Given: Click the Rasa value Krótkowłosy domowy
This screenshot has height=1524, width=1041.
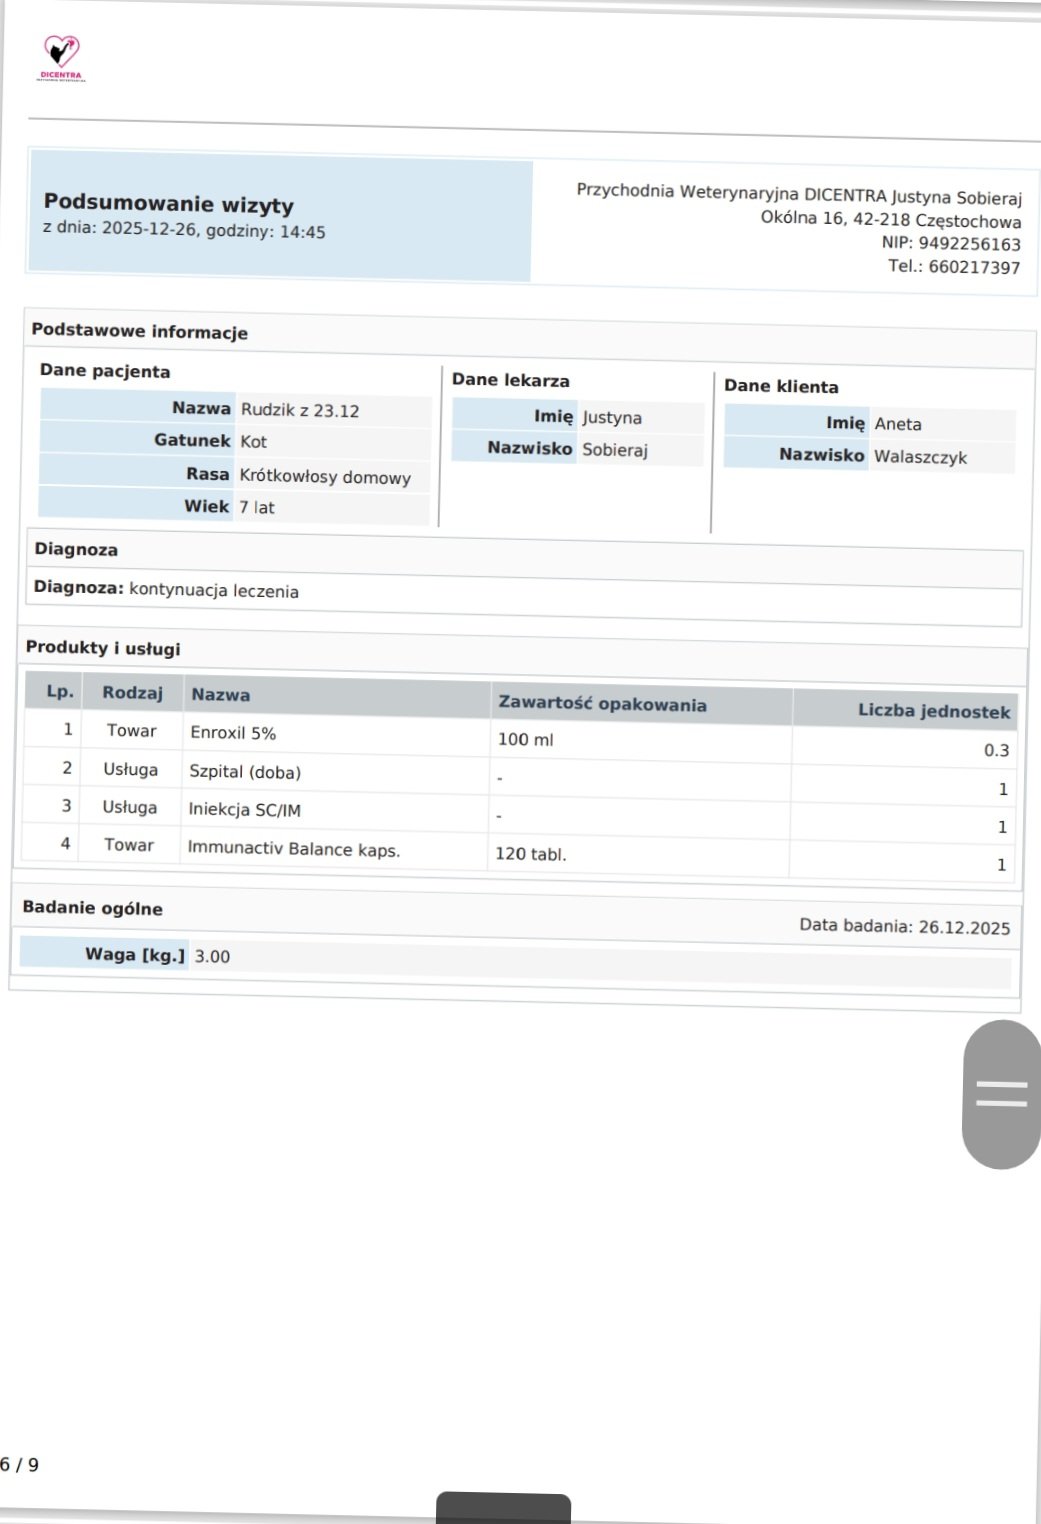Looking at the screenshot, I should tap(325, 476).
